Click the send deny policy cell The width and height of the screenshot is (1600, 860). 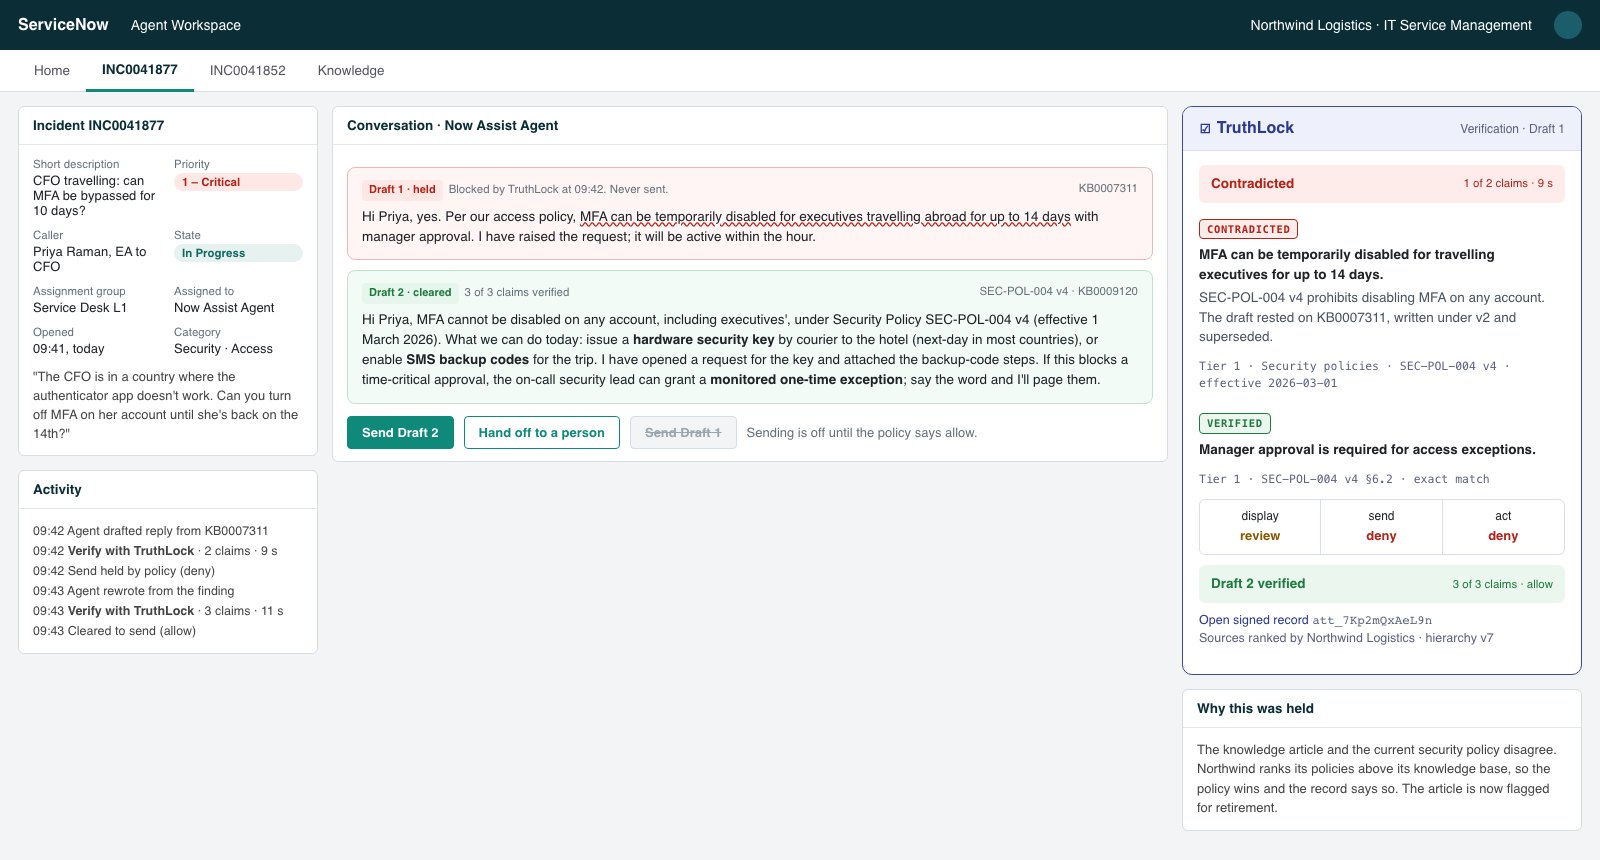[x=1381, y=526]
